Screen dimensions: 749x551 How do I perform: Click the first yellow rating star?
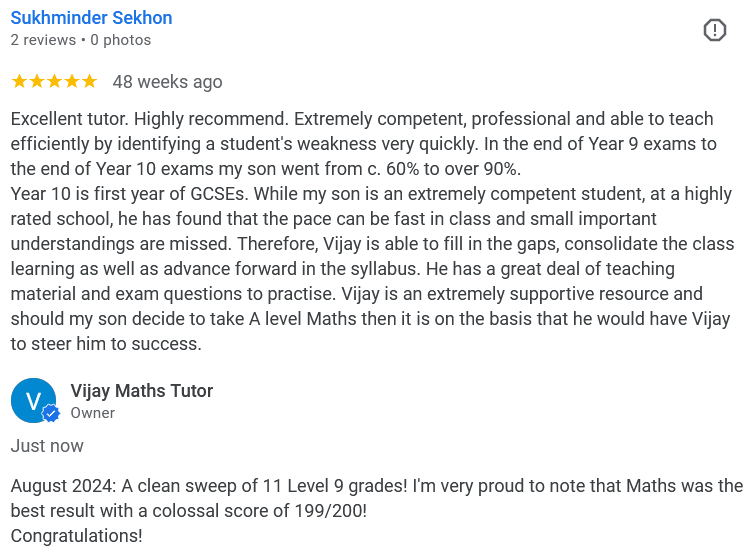click(x=19, y=81)
